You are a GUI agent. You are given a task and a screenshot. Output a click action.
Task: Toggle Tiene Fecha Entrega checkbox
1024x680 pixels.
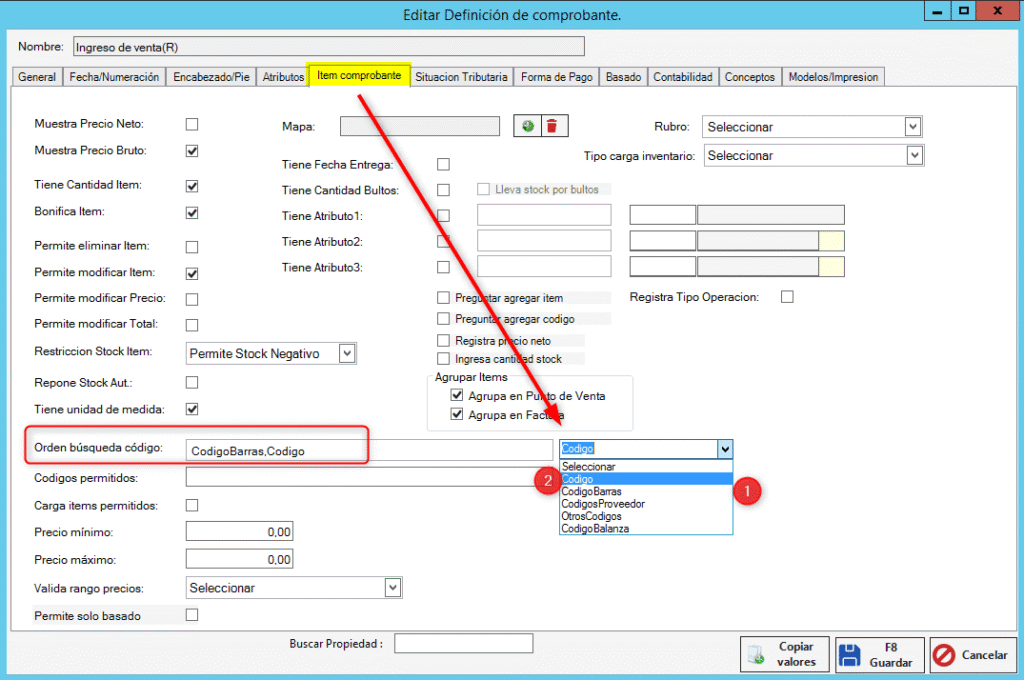click(x=443, y=164)
